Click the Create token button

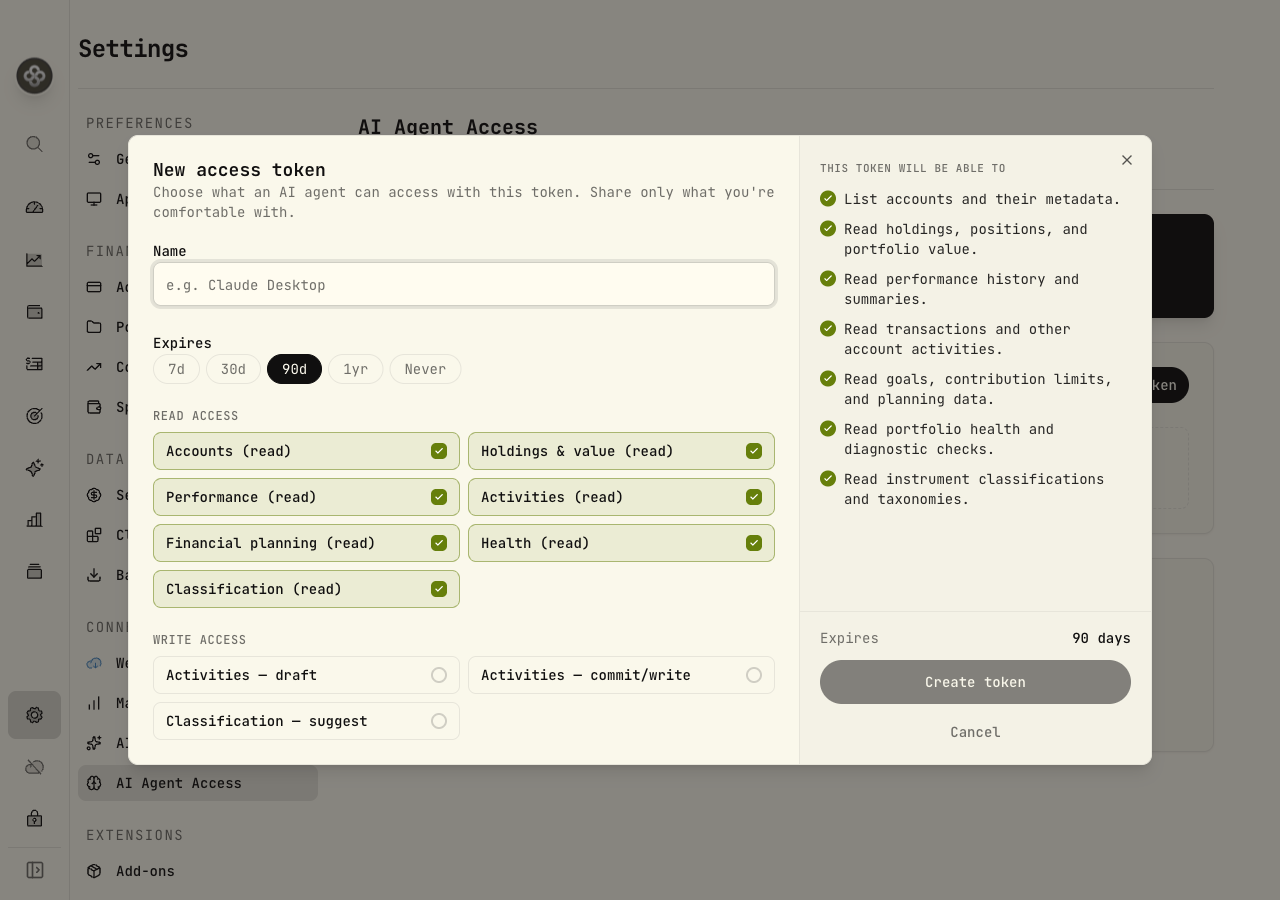click(975, 682)
